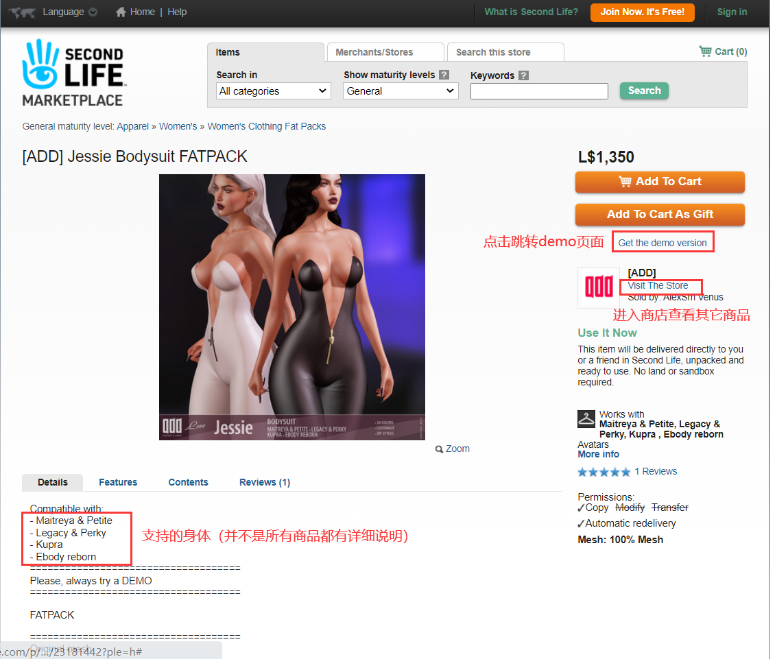Click Get the demo version link
This screenshot has height=659, width=770.
662,243
